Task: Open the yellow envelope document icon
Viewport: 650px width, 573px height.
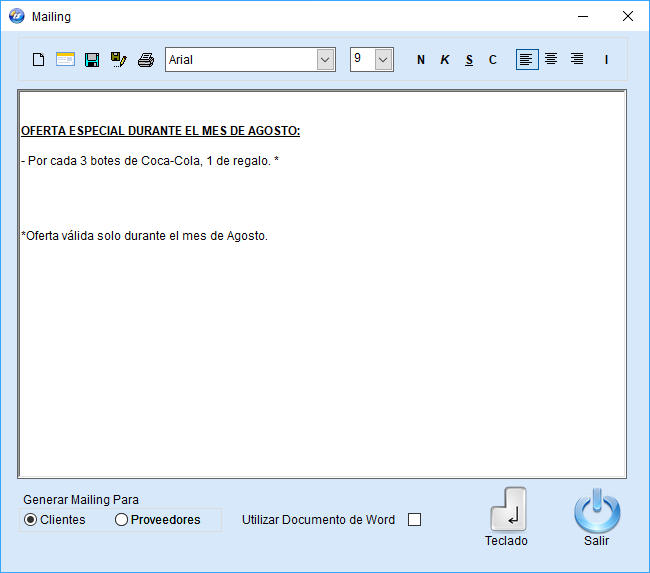Action: (65, 60)
